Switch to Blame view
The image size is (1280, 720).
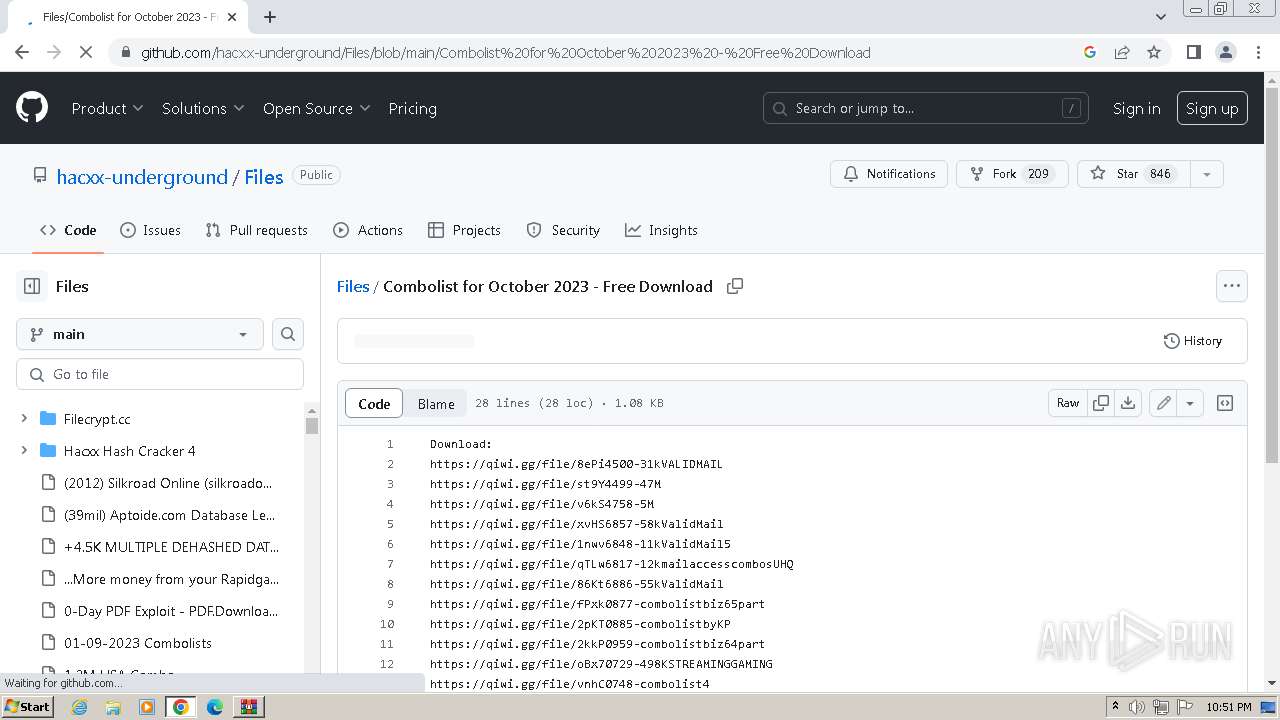[436, 403]
